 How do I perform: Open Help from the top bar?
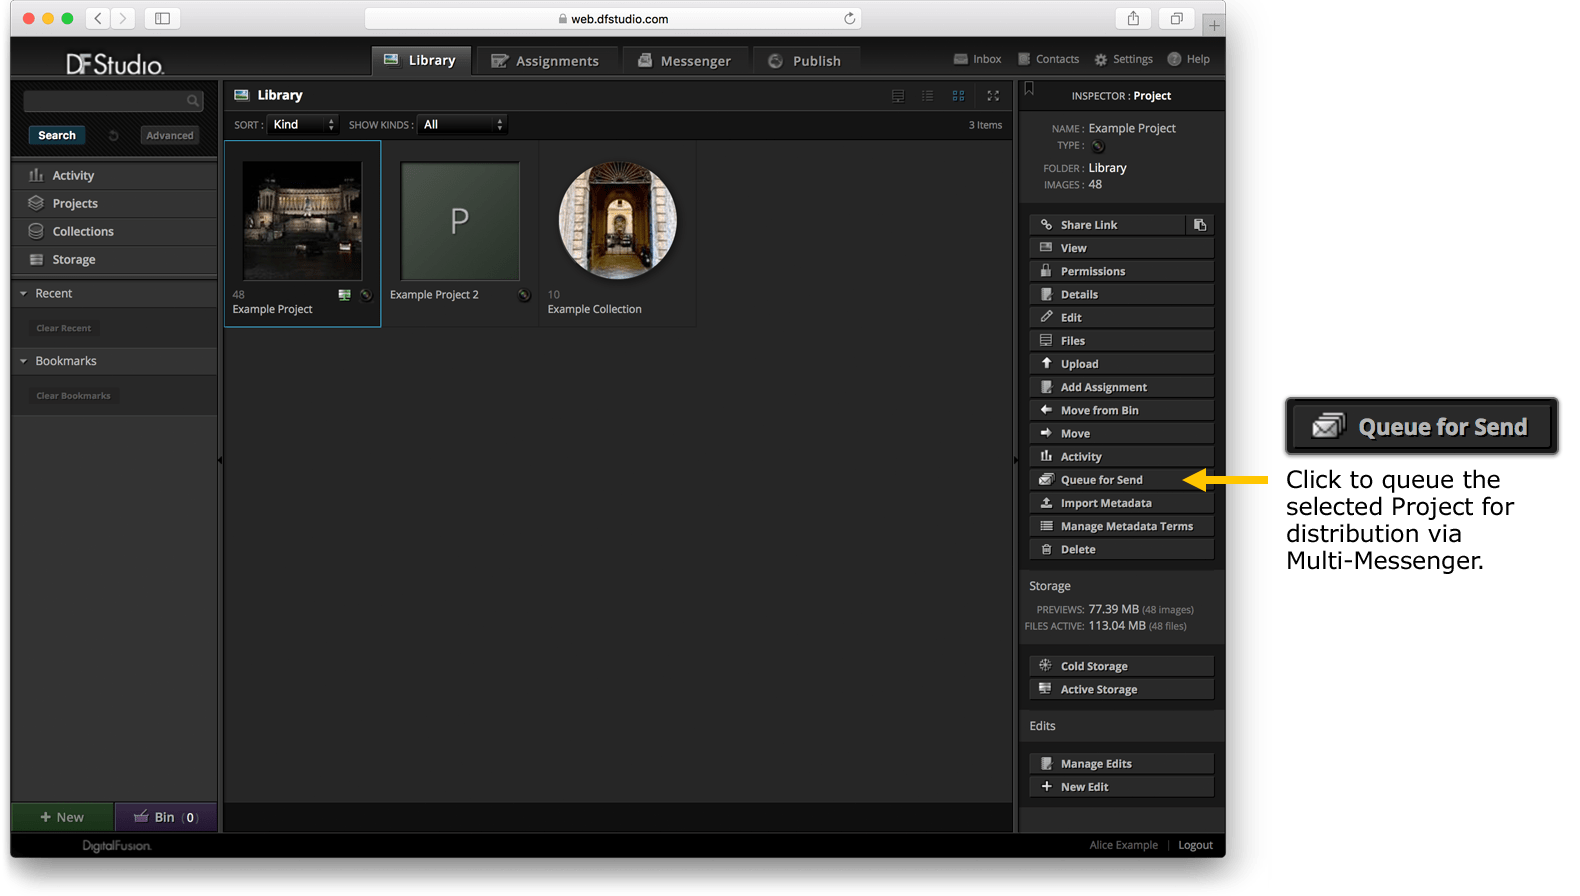point(1188,59)
